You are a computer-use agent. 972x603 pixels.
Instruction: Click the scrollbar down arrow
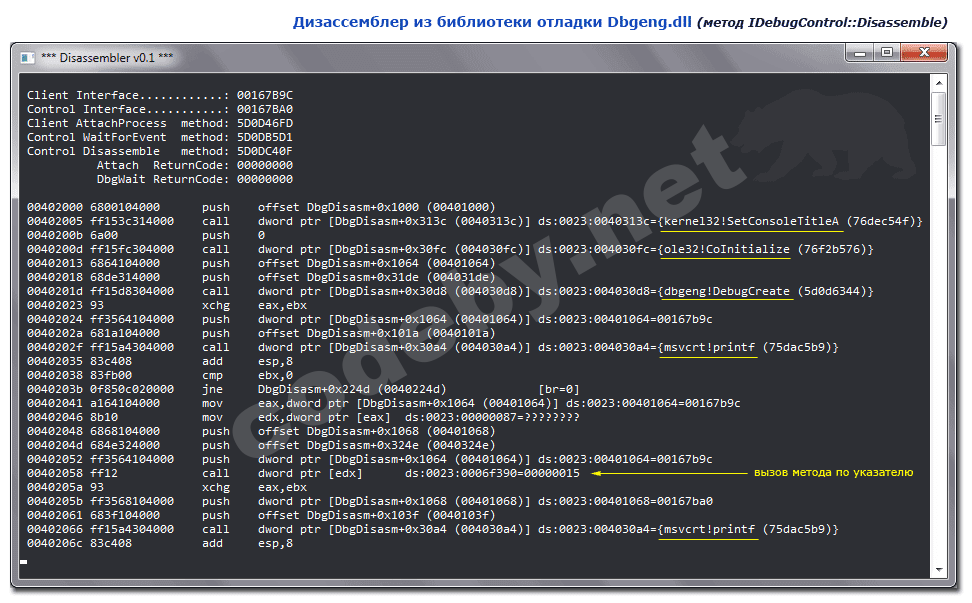coord(938,570)
